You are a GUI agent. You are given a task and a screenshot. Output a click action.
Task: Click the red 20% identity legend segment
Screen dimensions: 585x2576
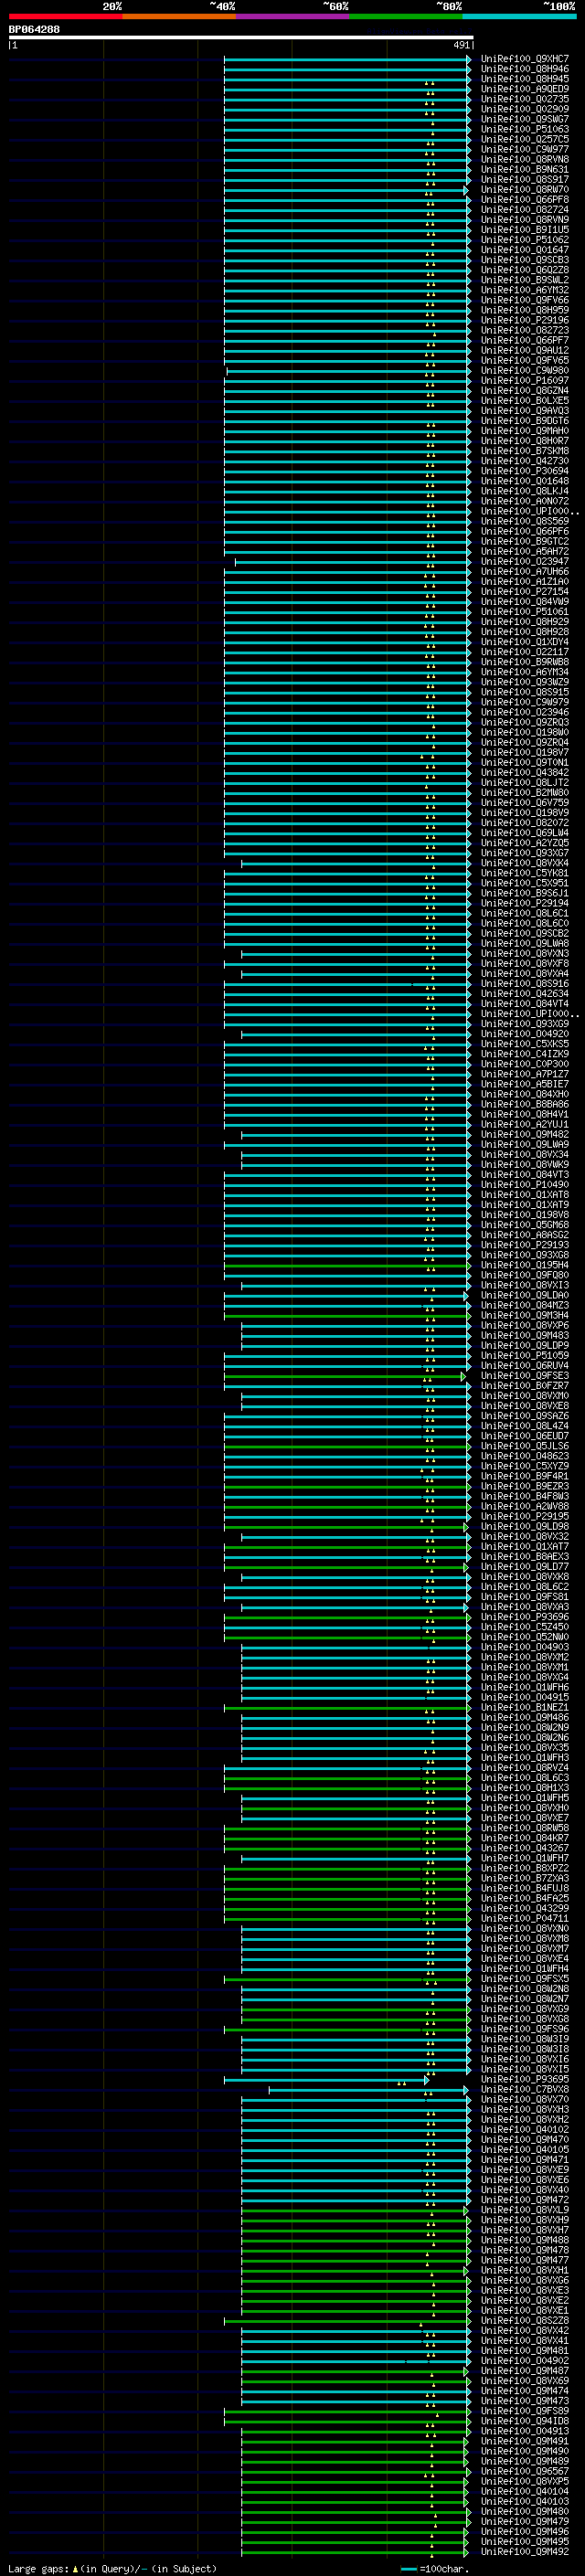[x=66, y=16]
